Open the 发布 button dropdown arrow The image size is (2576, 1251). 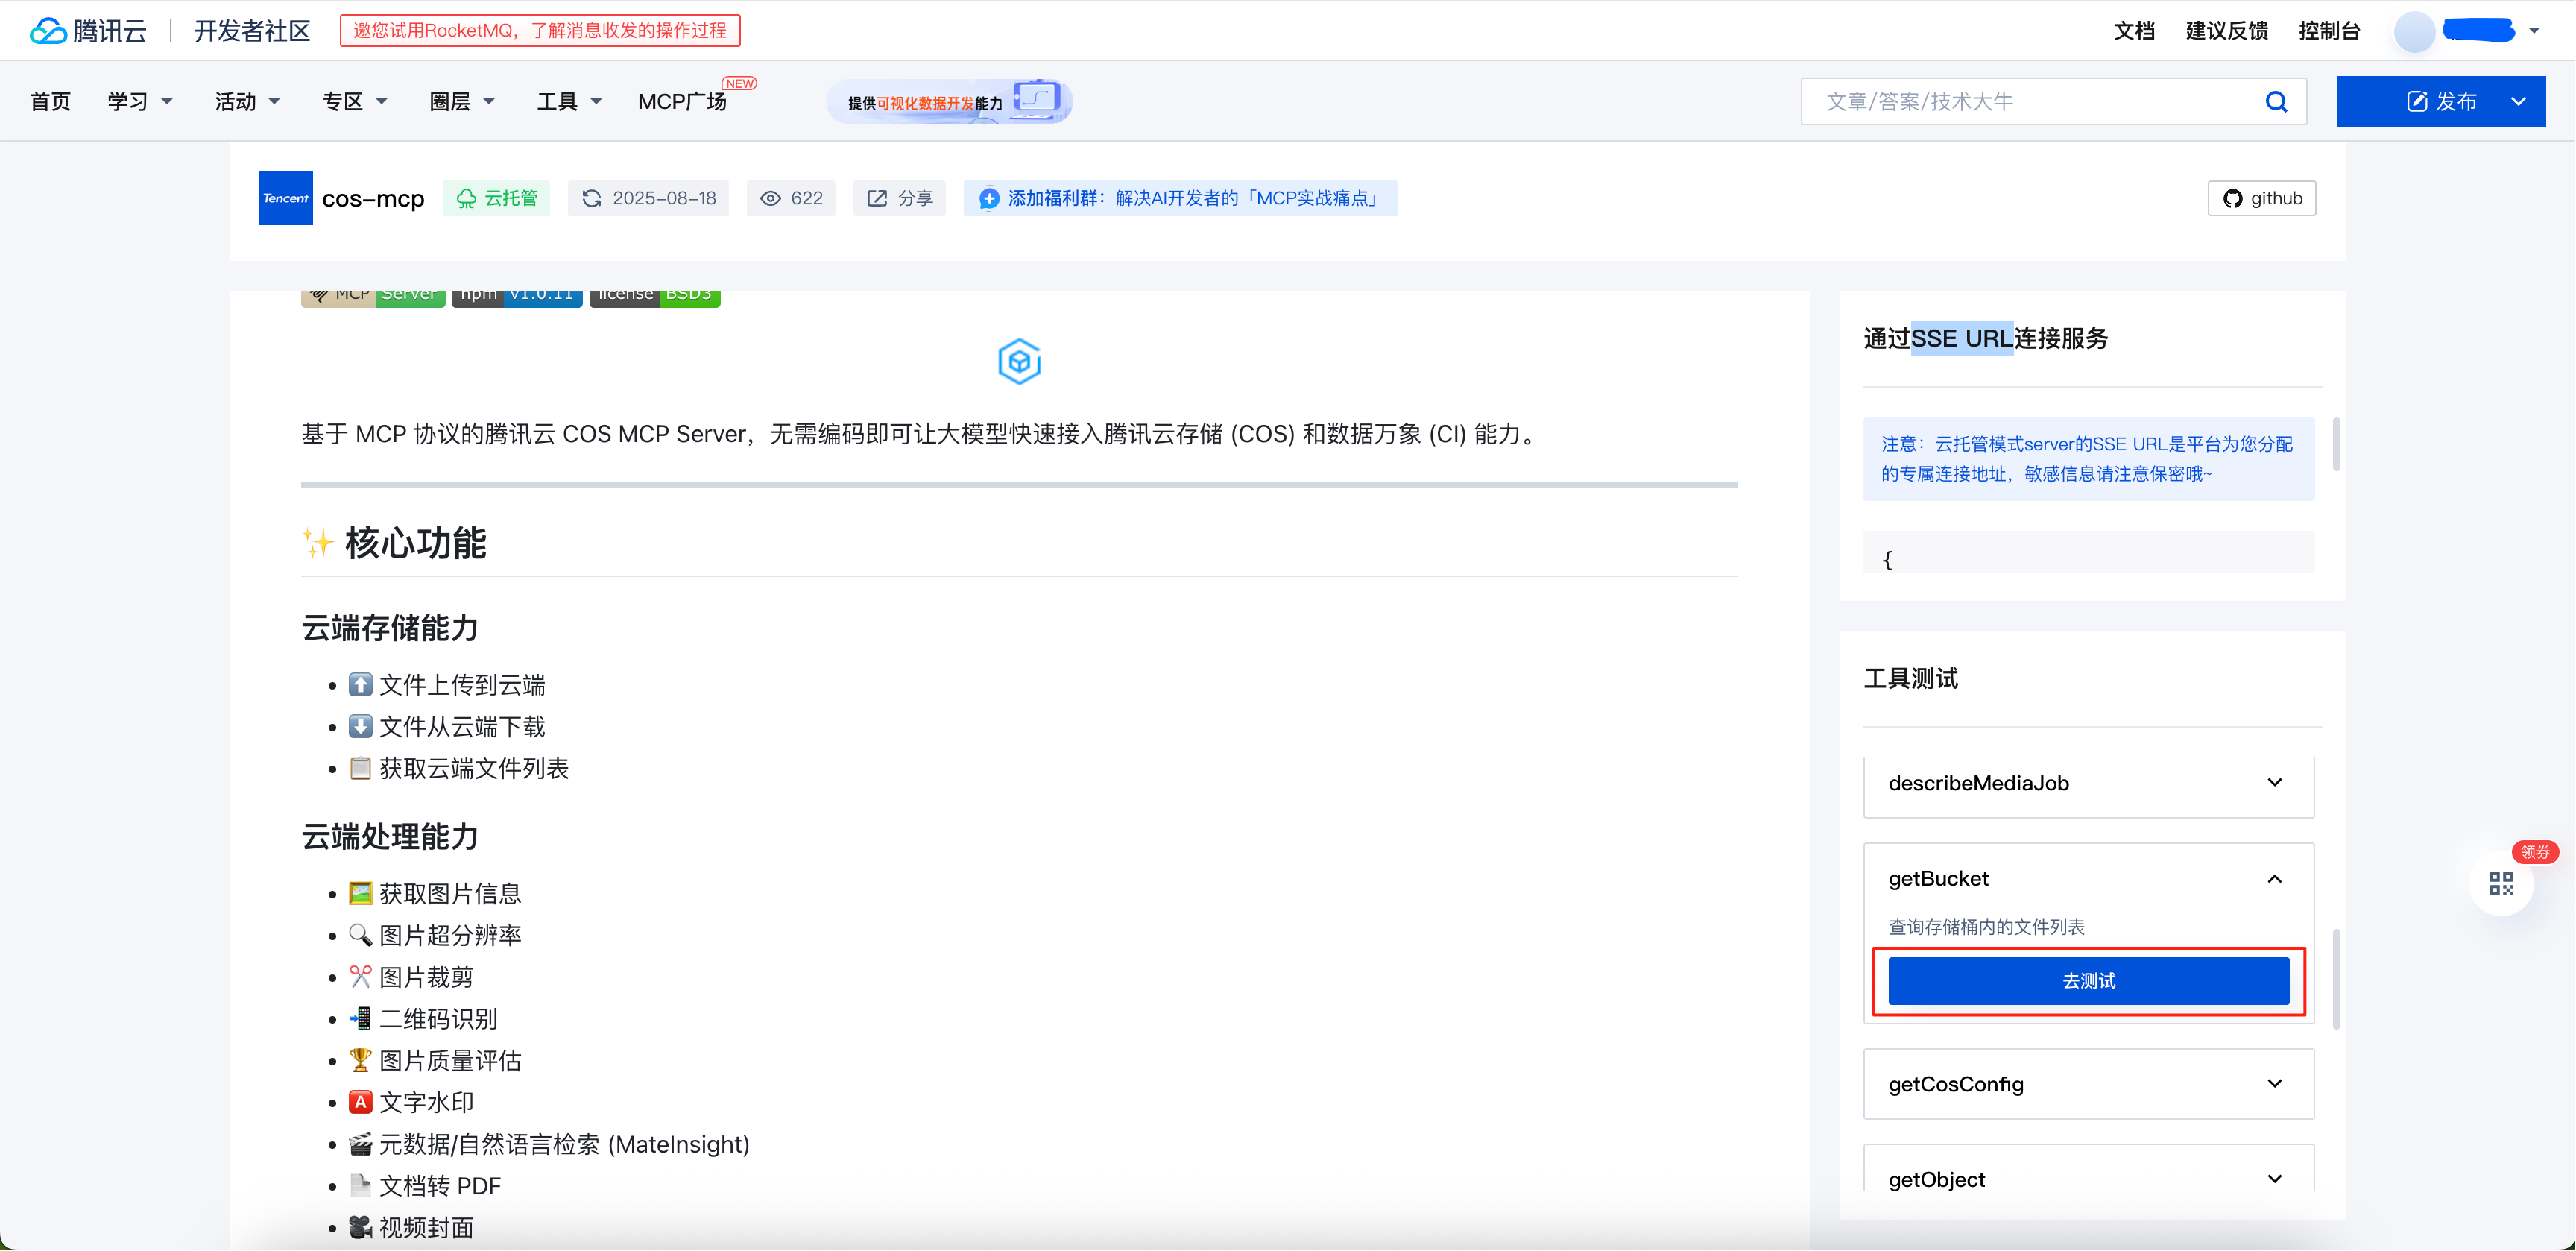(2521, 101)
